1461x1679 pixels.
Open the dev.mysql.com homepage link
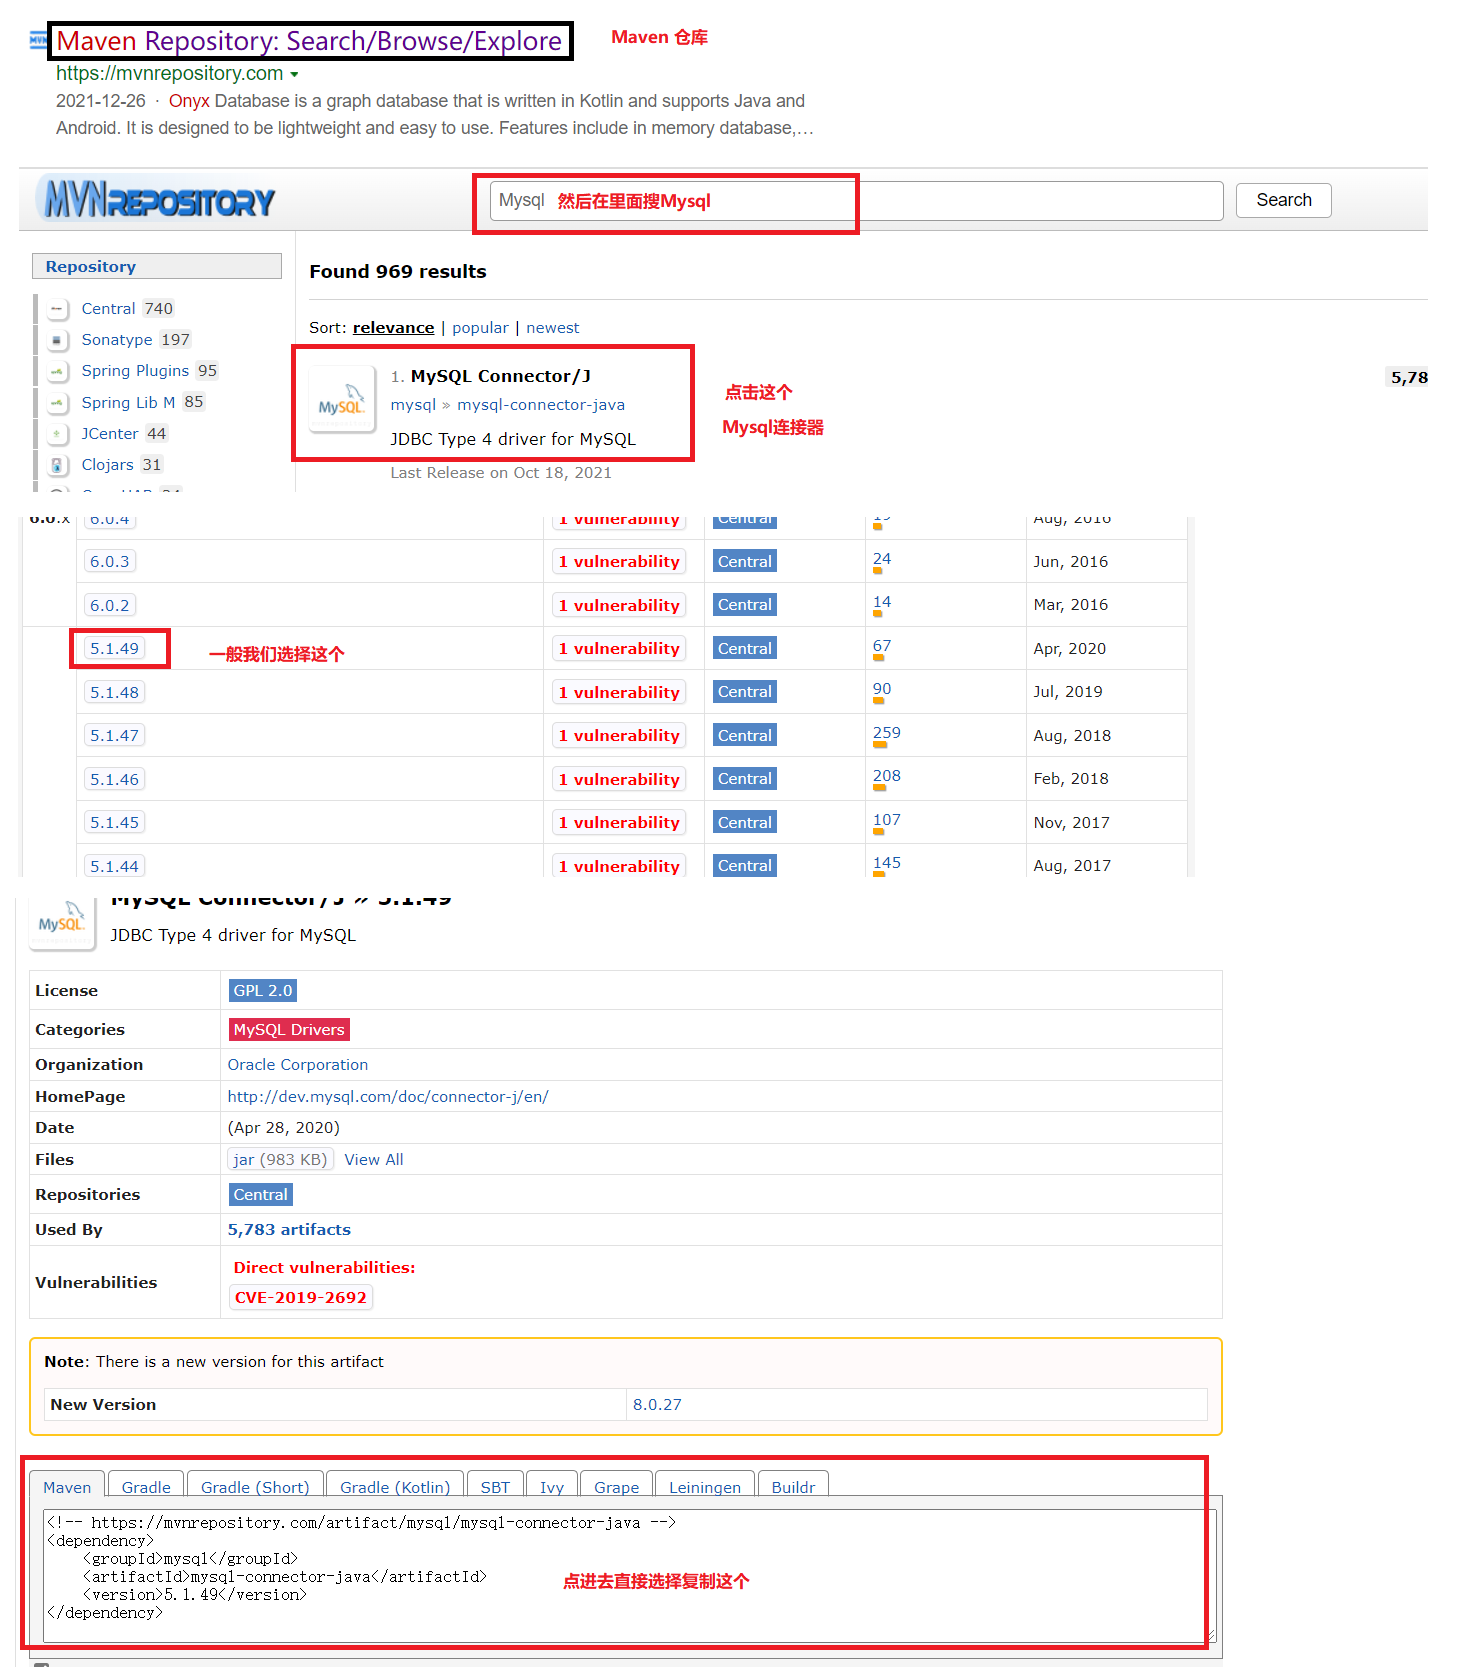click(388, 1097)
